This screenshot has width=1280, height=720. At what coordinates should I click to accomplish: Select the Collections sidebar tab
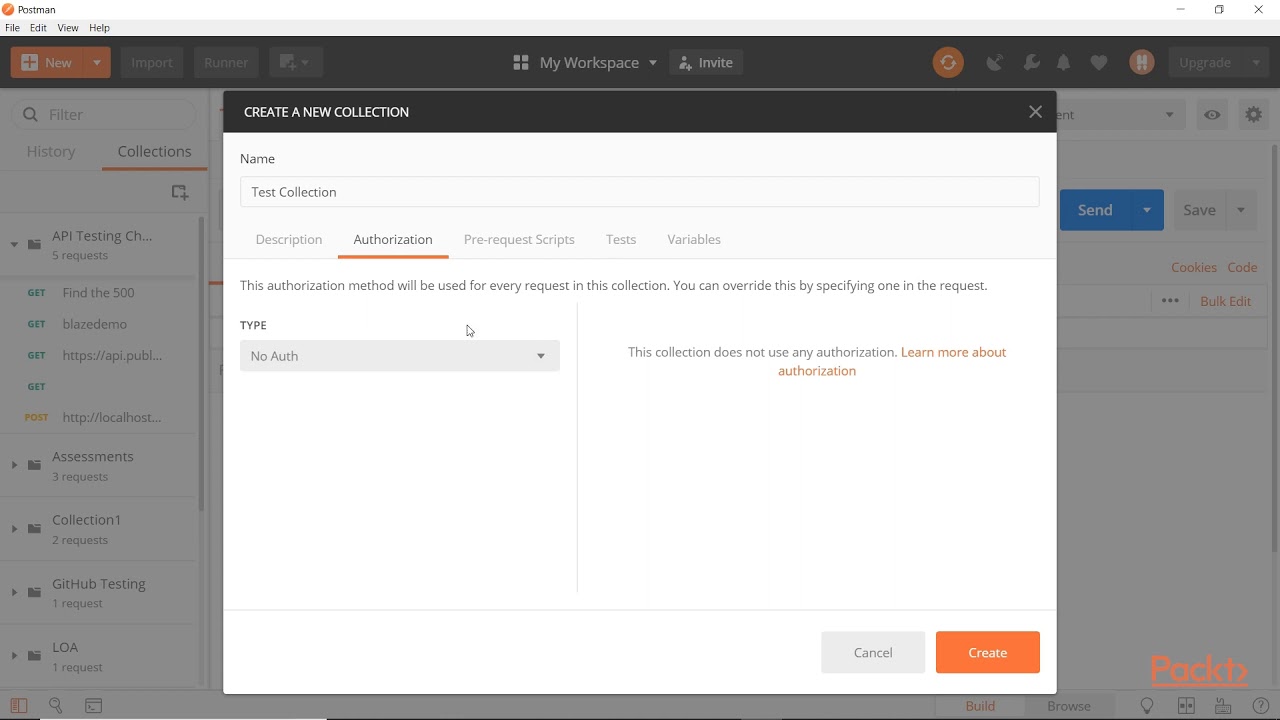click(x=154, y=152)
